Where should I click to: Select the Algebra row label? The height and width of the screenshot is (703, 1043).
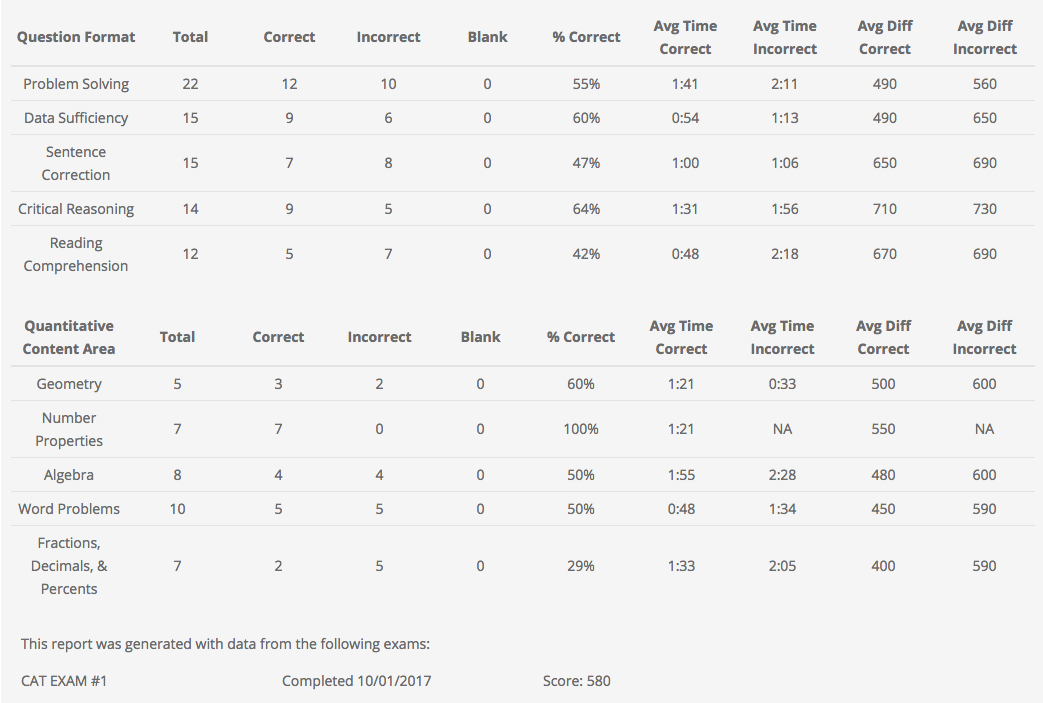tap(69, 475)
